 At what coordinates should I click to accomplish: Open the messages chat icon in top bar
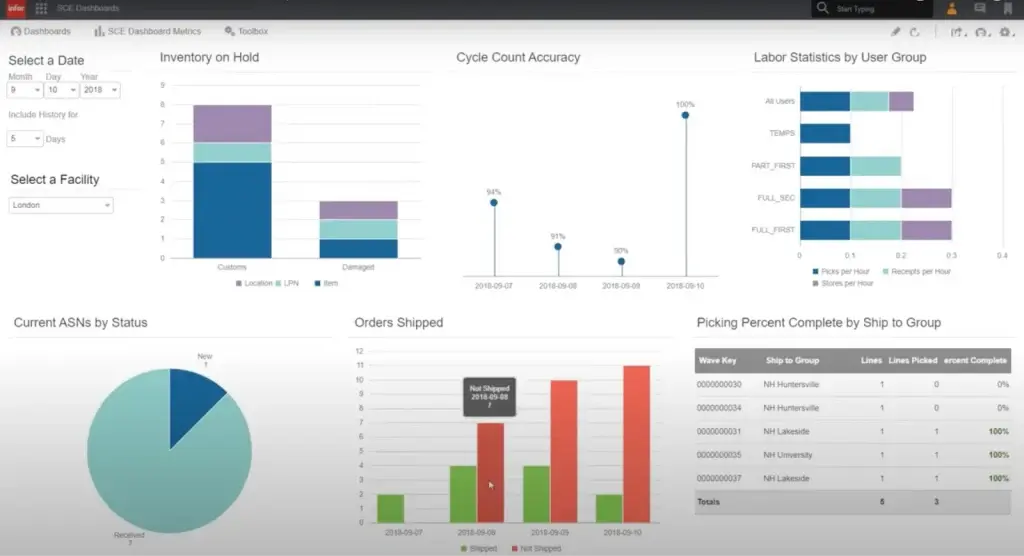tap(979, 9)
